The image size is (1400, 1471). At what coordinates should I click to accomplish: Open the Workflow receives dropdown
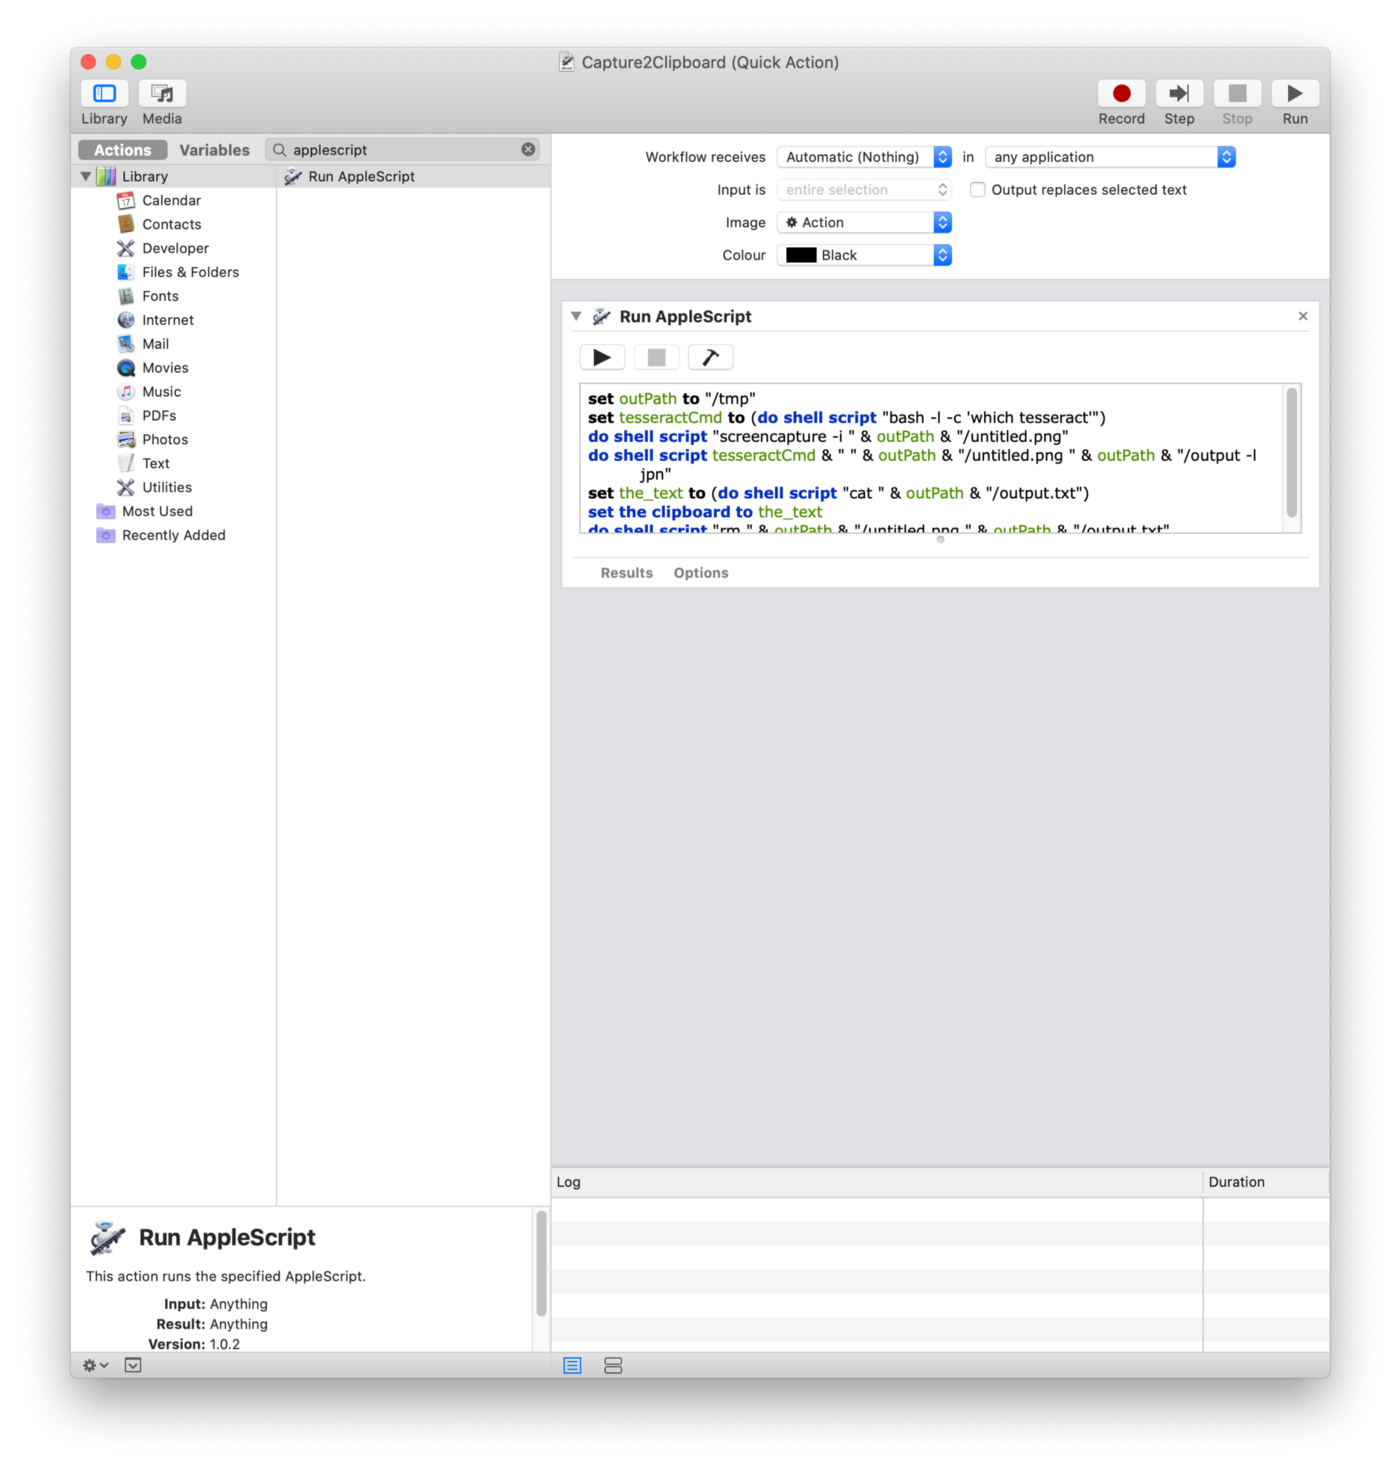click(864, 157)
